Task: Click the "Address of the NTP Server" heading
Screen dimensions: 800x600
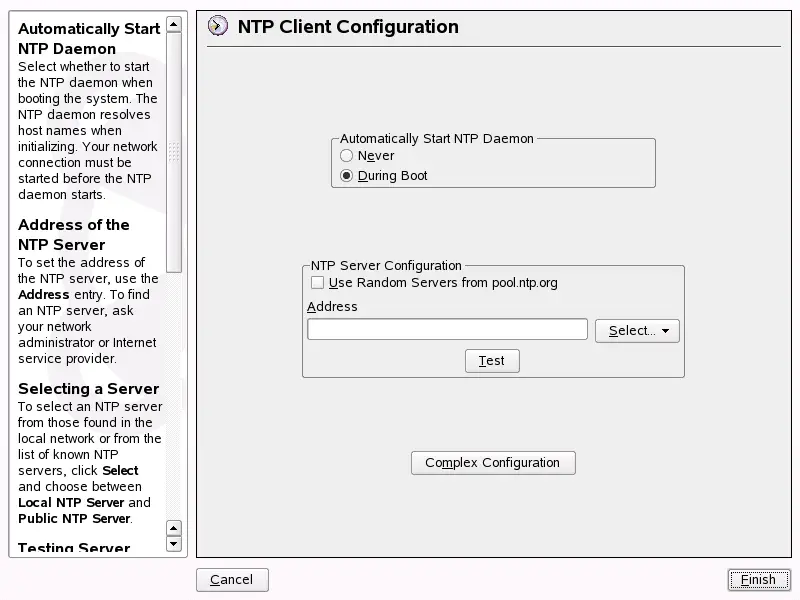Action: (74, 234)
